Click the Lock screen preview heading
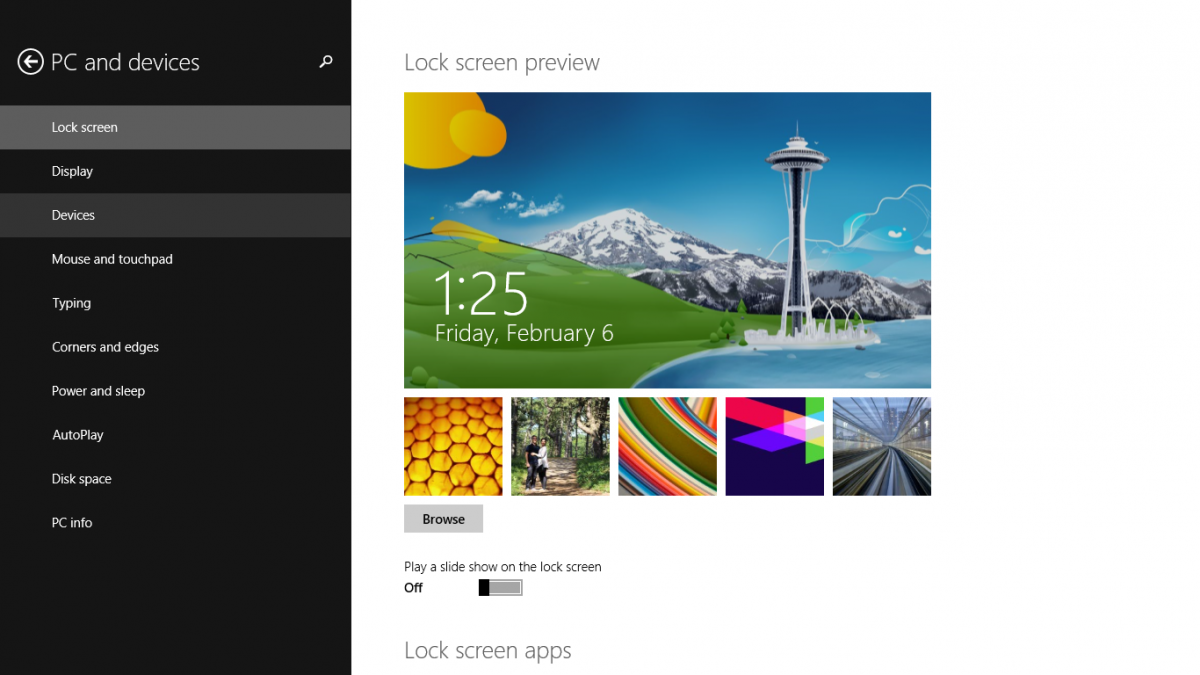 502,63
